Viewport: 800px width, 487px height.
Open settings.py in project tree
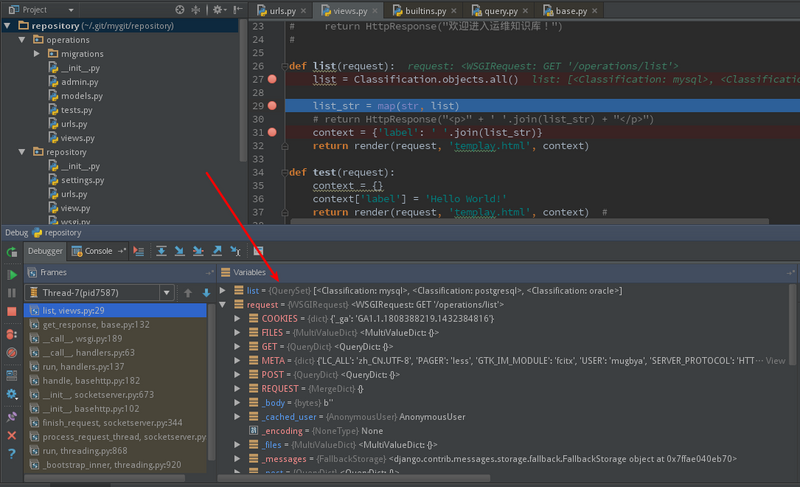click(83, 180)
